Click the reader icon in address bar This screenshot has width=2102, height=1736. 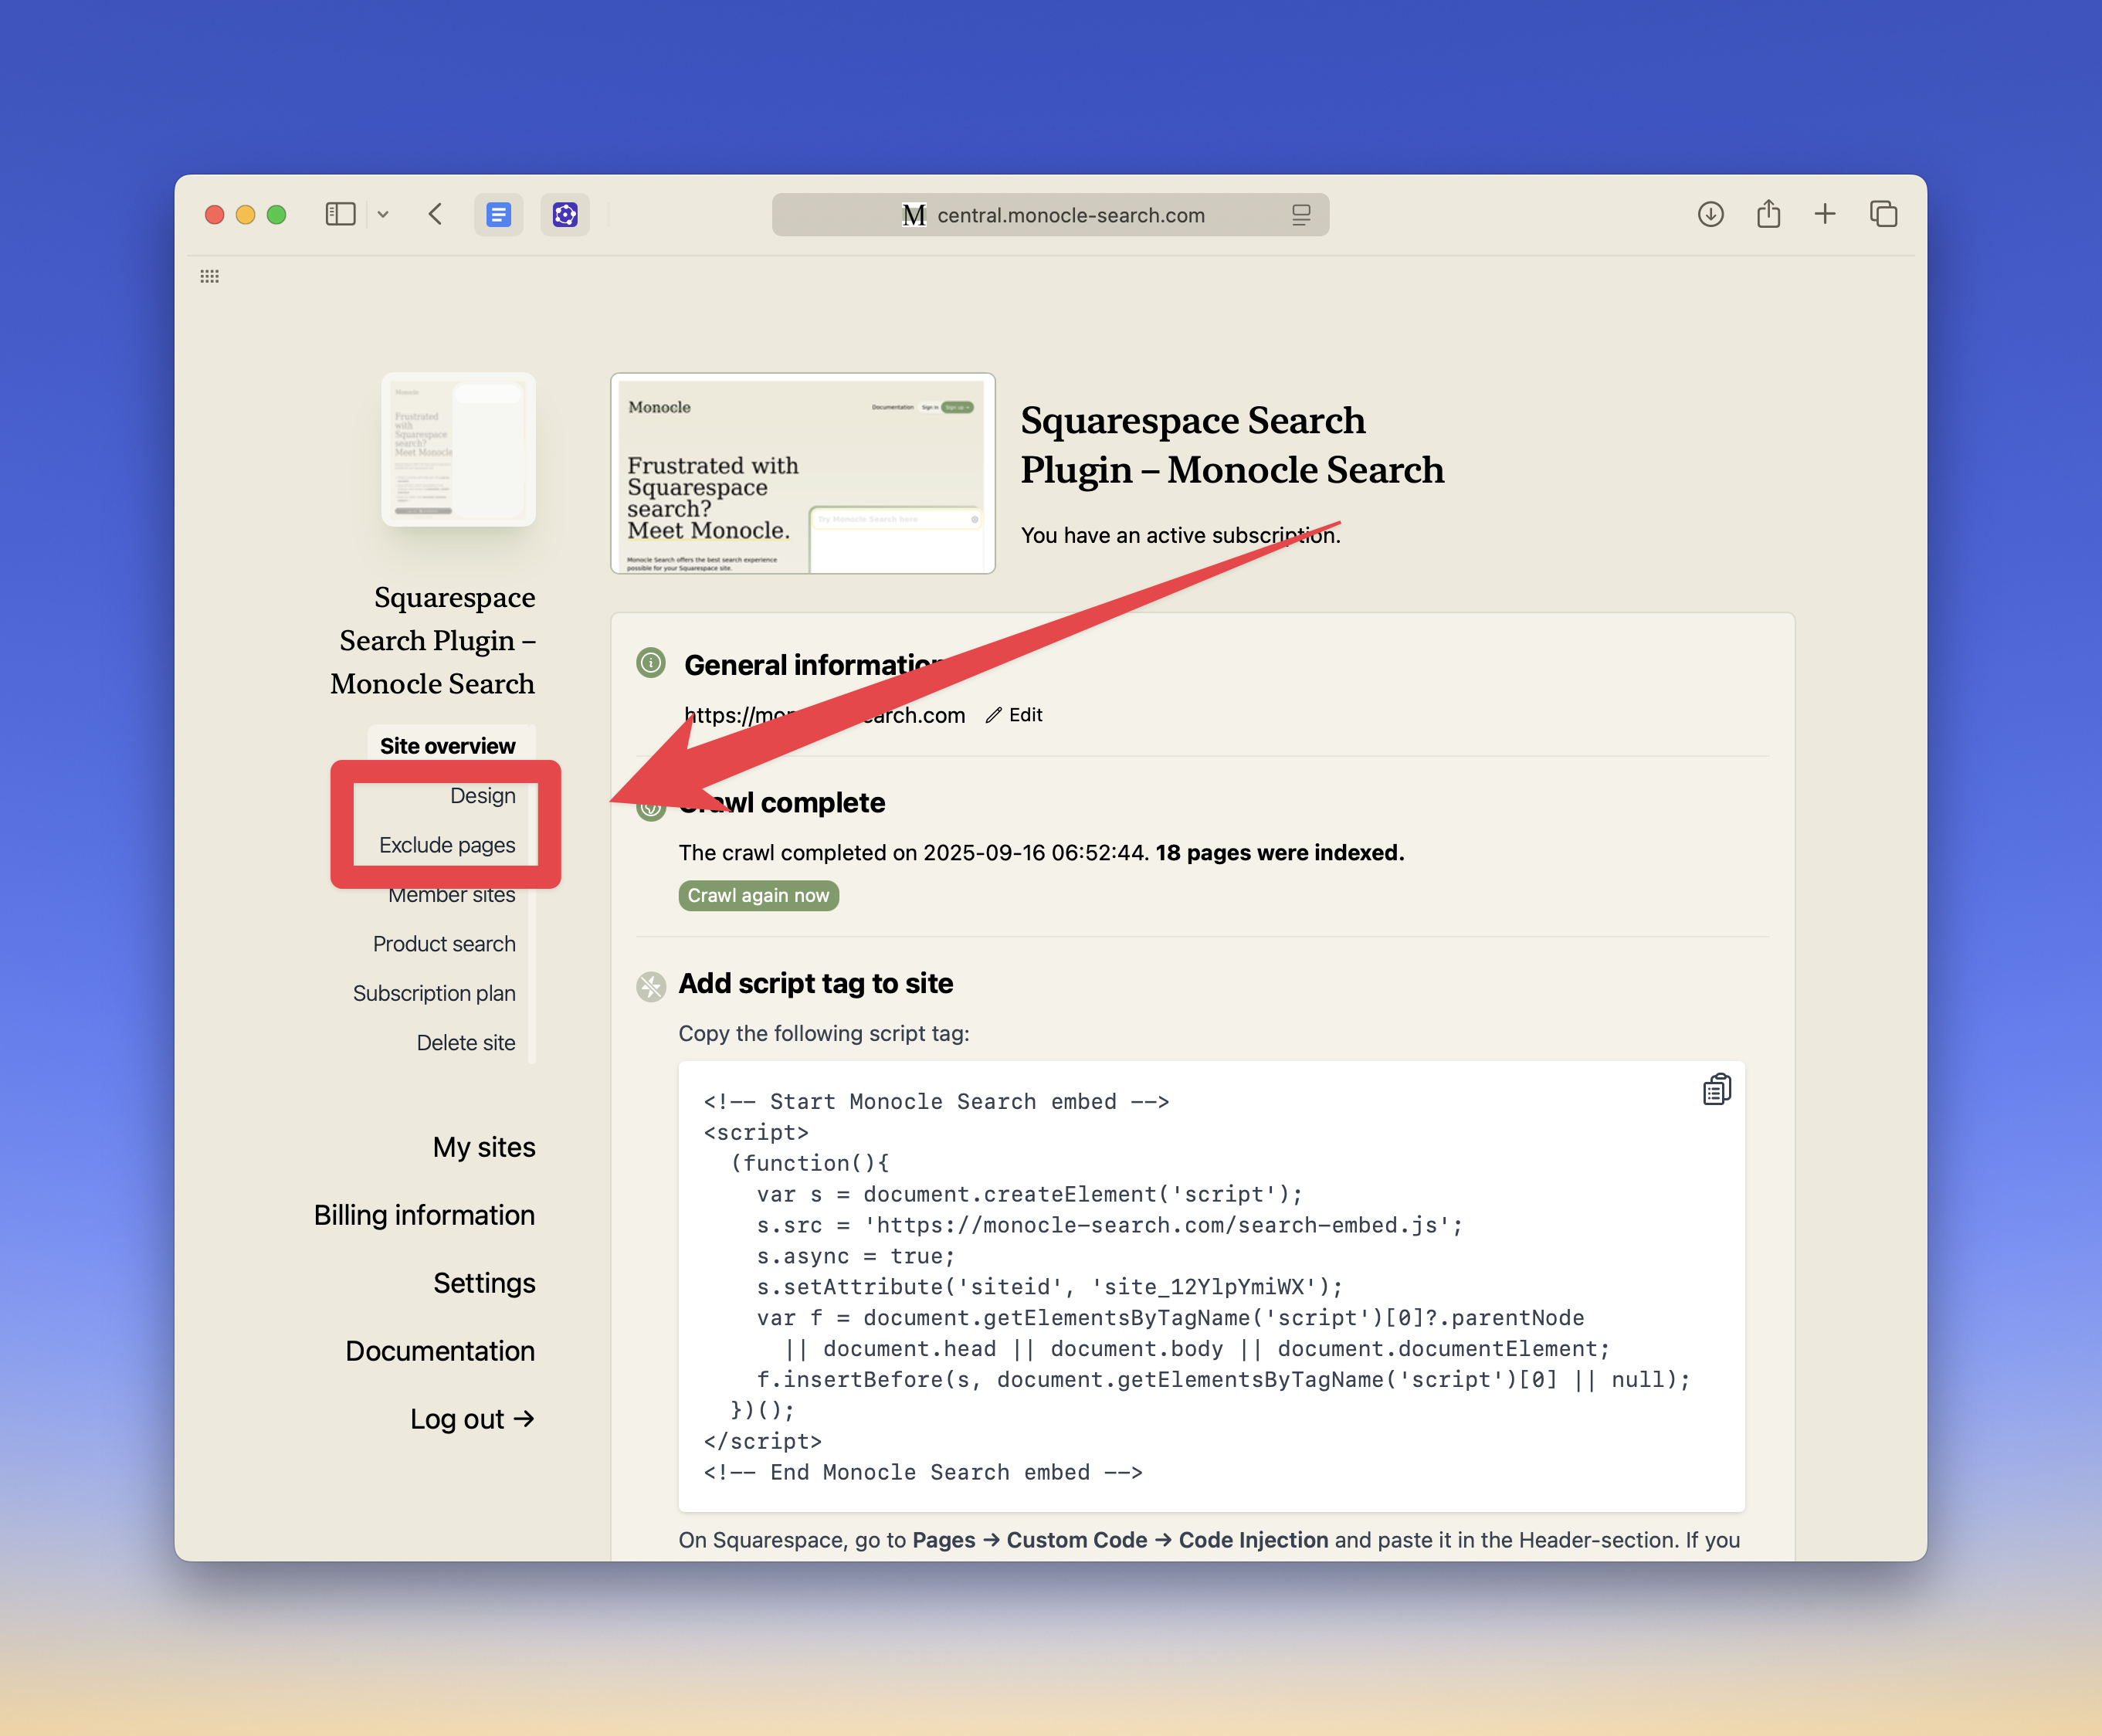1300,215
